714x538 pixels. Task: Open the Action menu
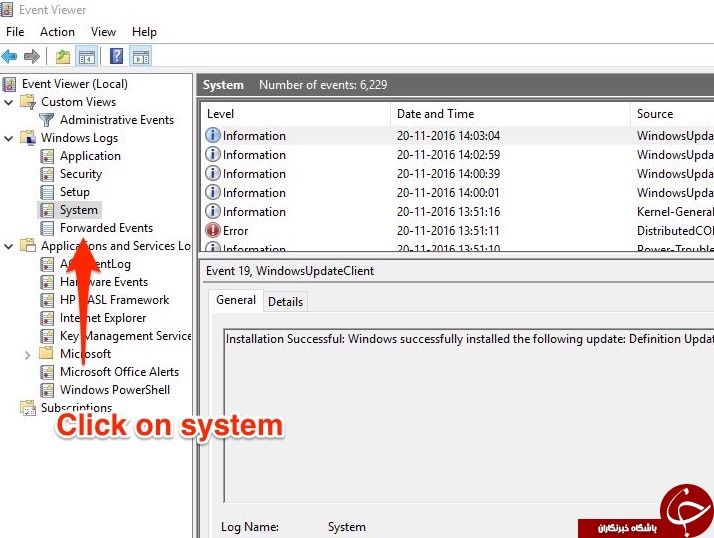click(x=57, y=32)
